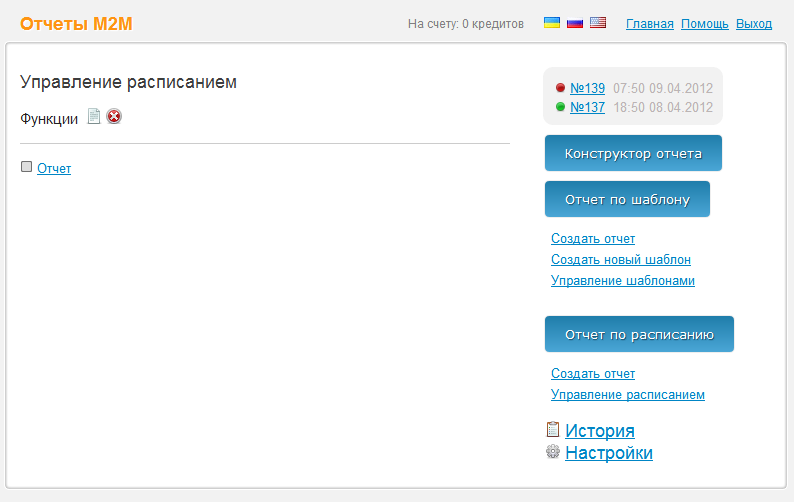Open Управление шаблонами link

click(x=622, y=281)
